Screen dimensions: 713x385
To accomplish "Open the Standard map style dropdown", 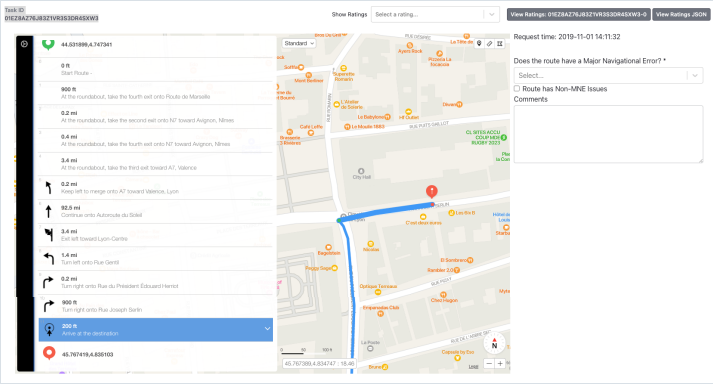I will coord(299,44).
